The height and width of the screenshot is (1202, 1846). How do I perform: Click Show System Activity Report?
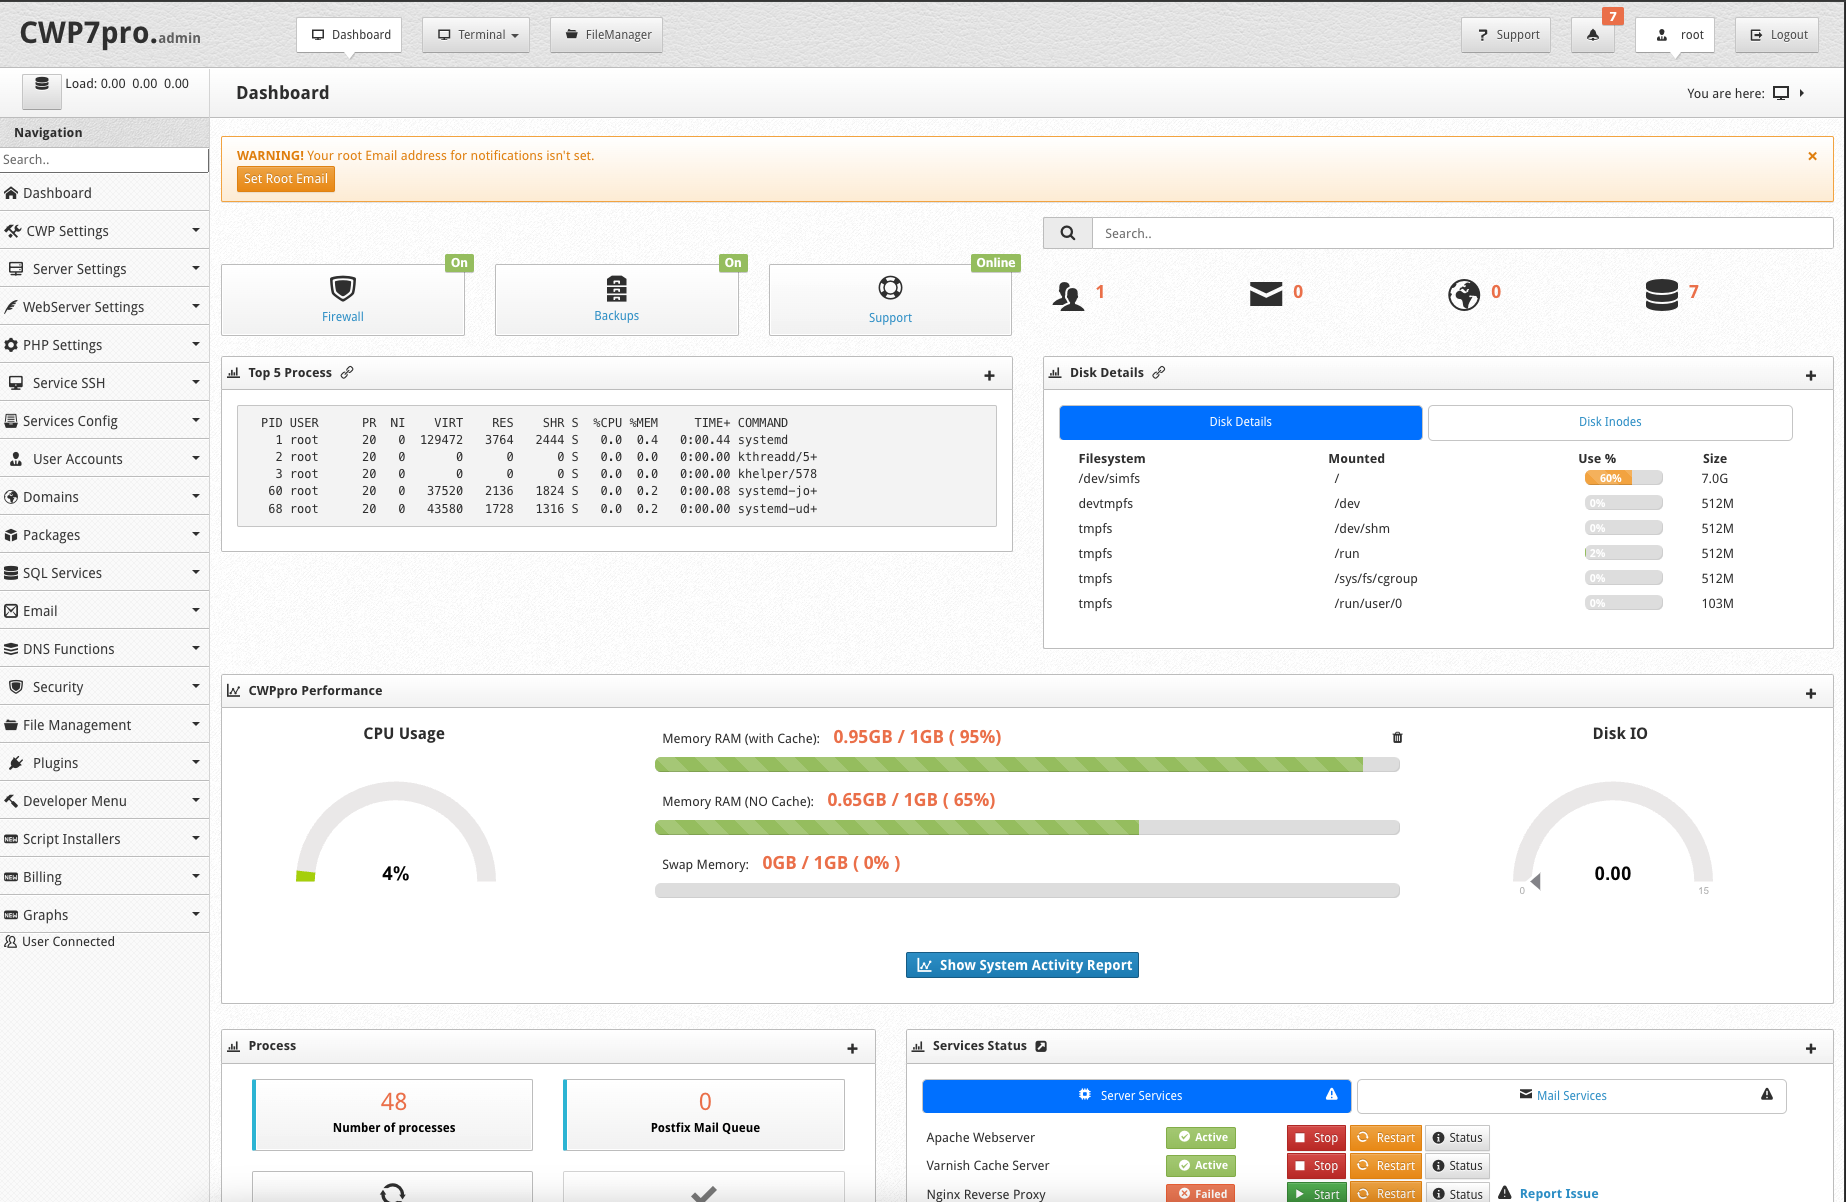(x=1022, y=965)
